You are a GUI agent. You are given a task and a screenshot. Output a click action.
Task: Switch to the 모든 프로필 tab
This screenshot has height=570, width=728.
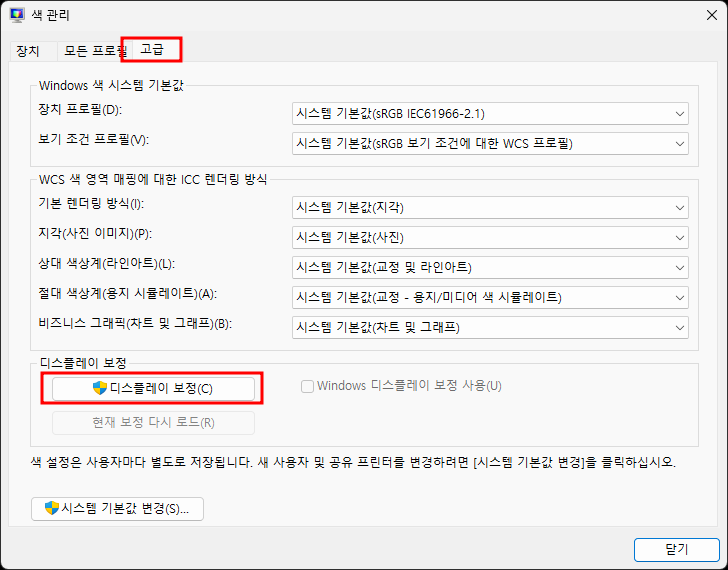click(95, 51)
